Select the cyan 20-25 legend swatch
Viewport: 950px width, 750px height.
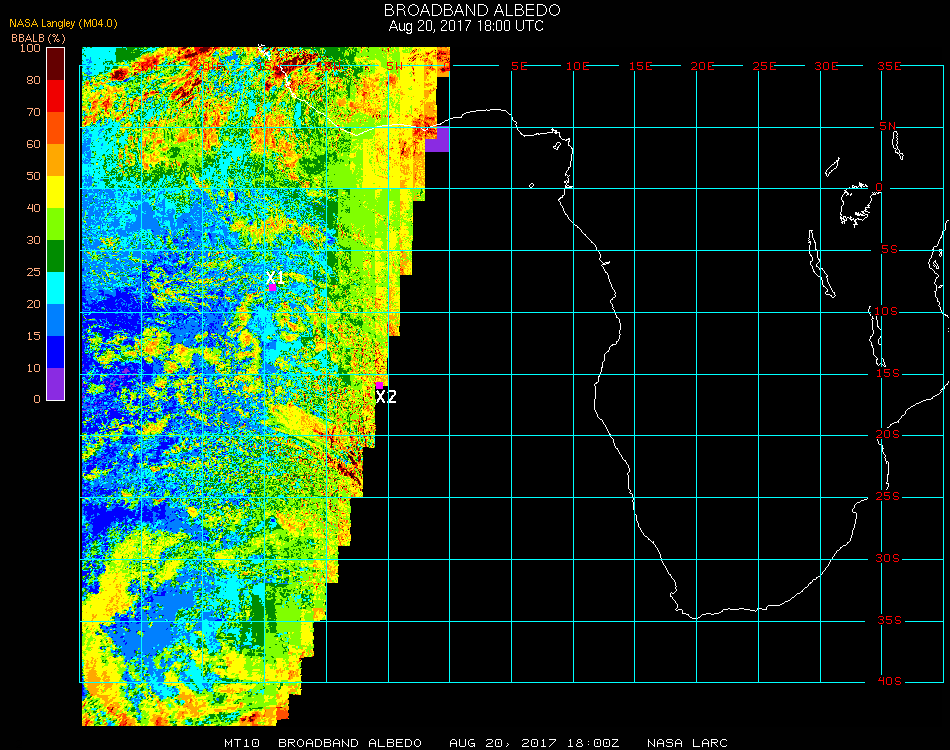(56, 288)
